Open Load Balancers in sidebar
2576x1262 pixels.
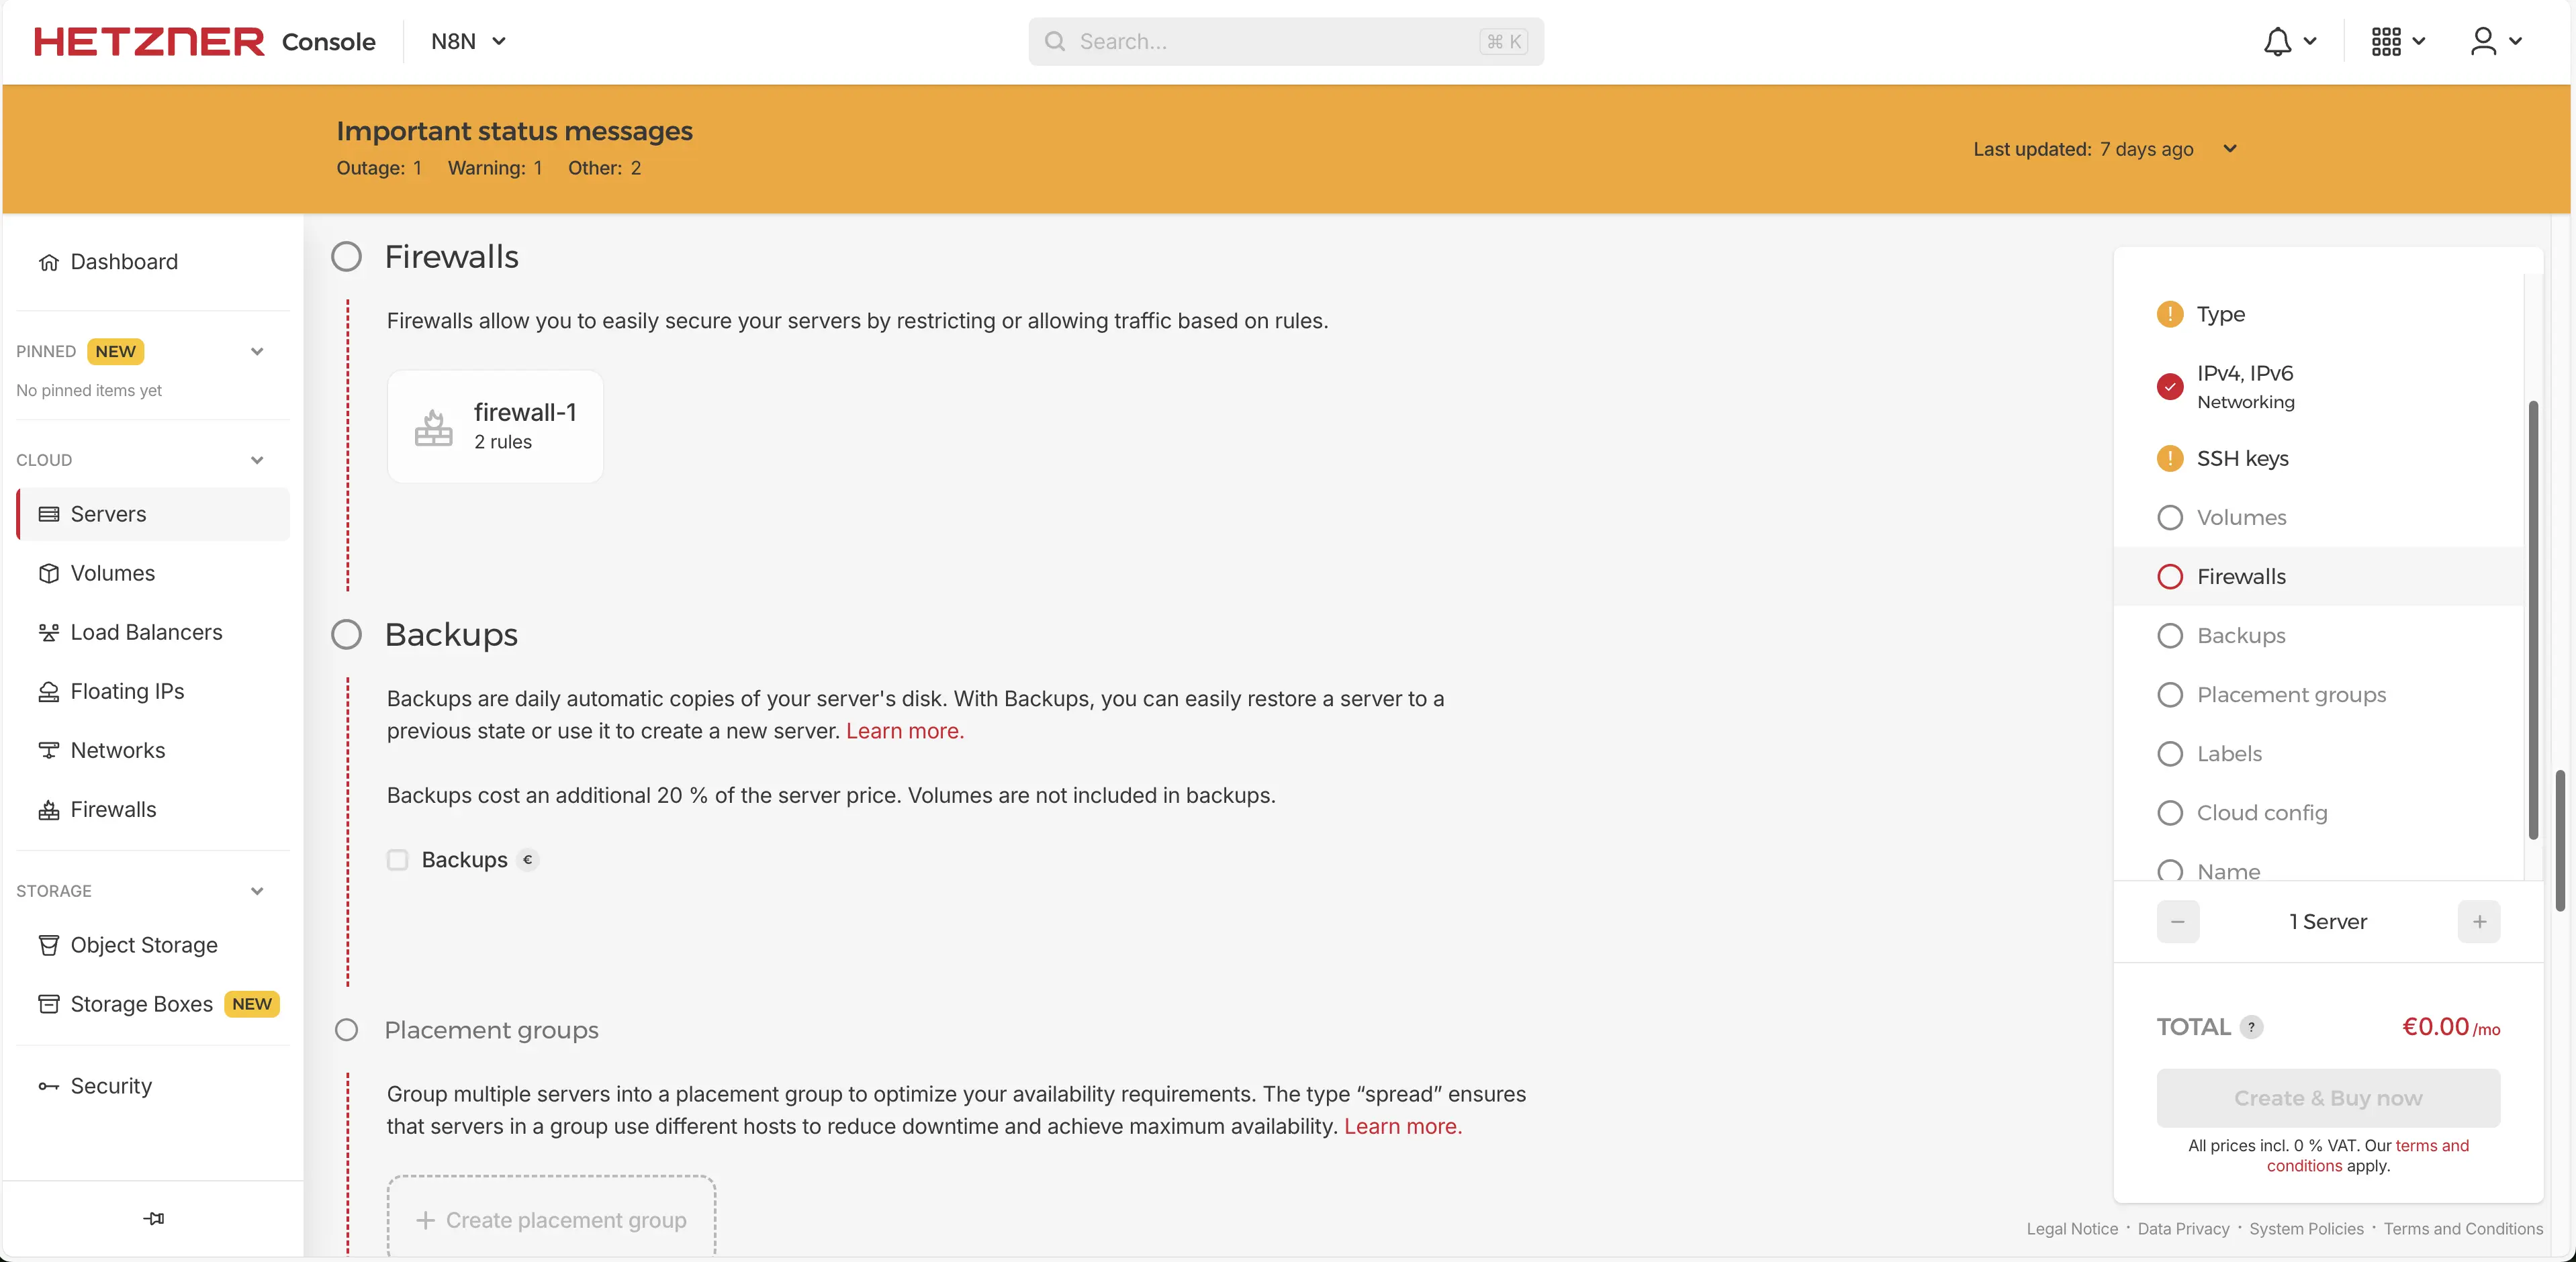(x=146, y=632)
